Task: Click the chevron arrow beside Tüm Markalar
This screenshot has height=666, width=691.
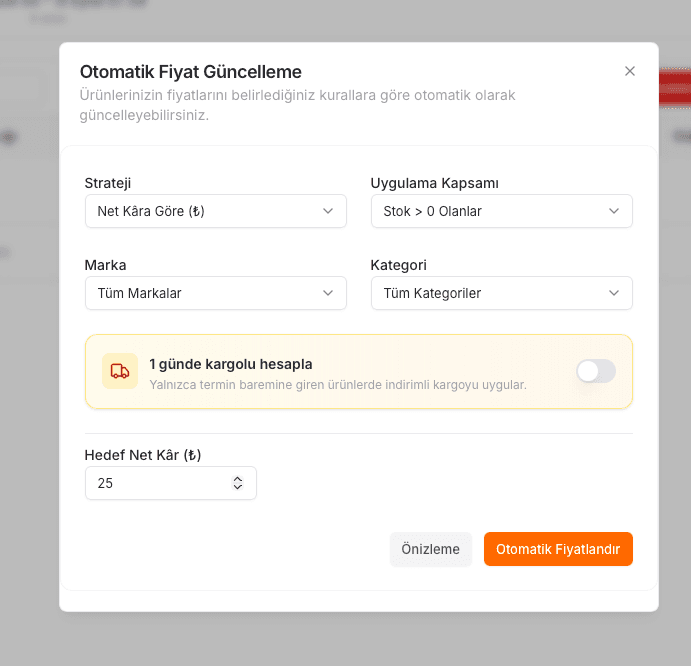Action: (327, 293)
